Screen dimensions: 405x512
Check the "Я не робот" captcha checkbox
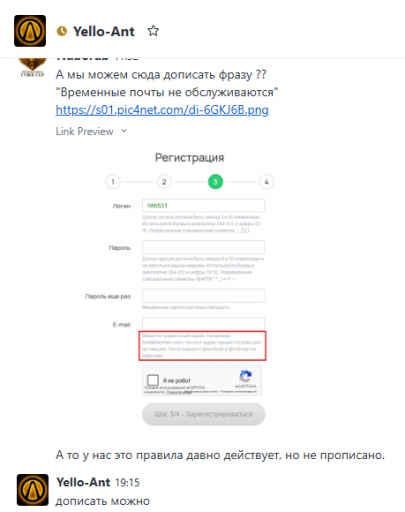point(153,380)
